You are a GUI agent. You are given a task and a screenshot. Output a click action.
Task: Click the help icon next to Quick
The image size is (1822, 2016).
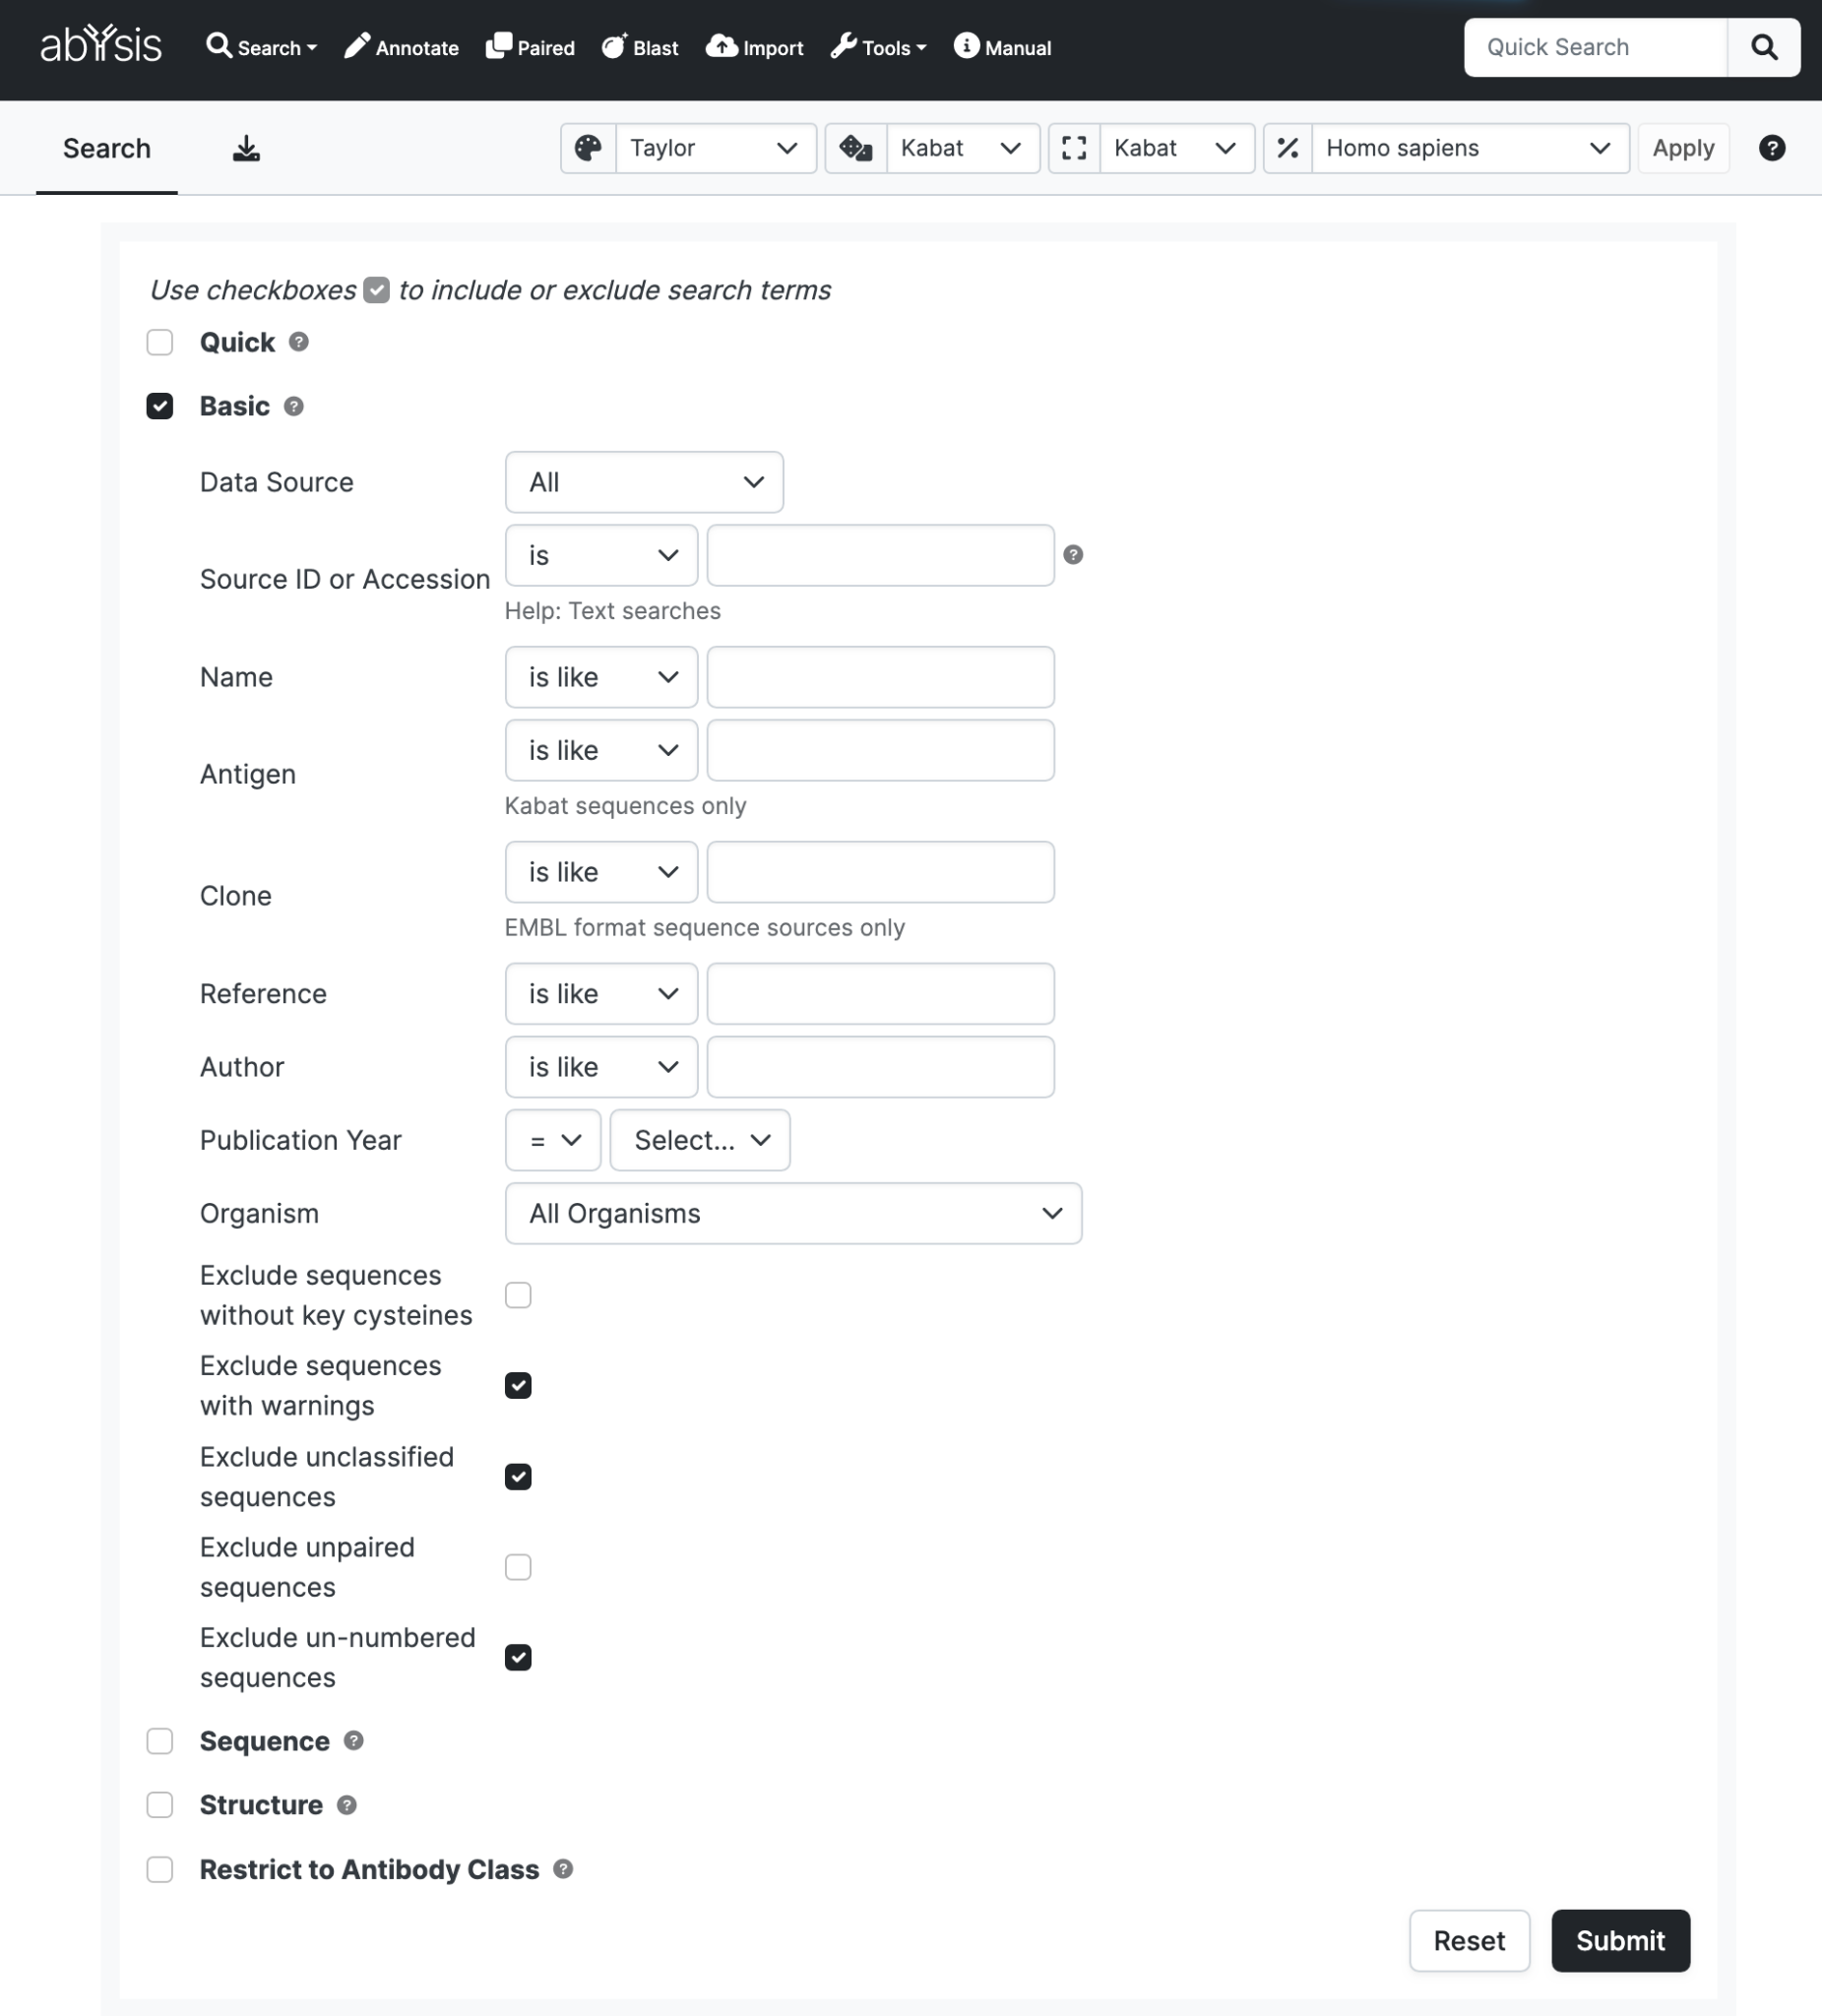(x=298, y=342)
